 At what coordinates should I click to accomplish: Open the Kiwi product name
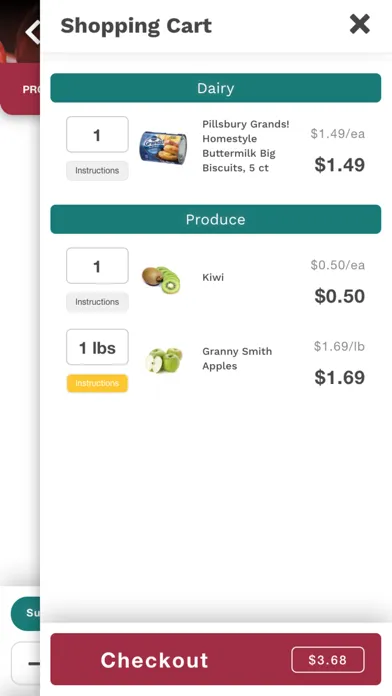pyautogui.click(x=213, y=277)
